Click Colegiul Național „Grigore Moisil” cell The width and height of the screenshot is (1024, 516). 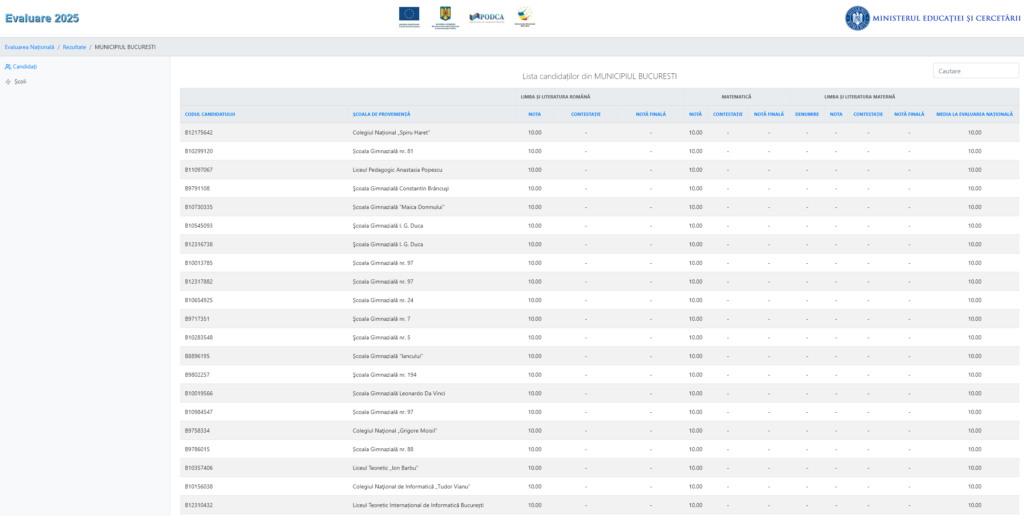coord(394,430)
